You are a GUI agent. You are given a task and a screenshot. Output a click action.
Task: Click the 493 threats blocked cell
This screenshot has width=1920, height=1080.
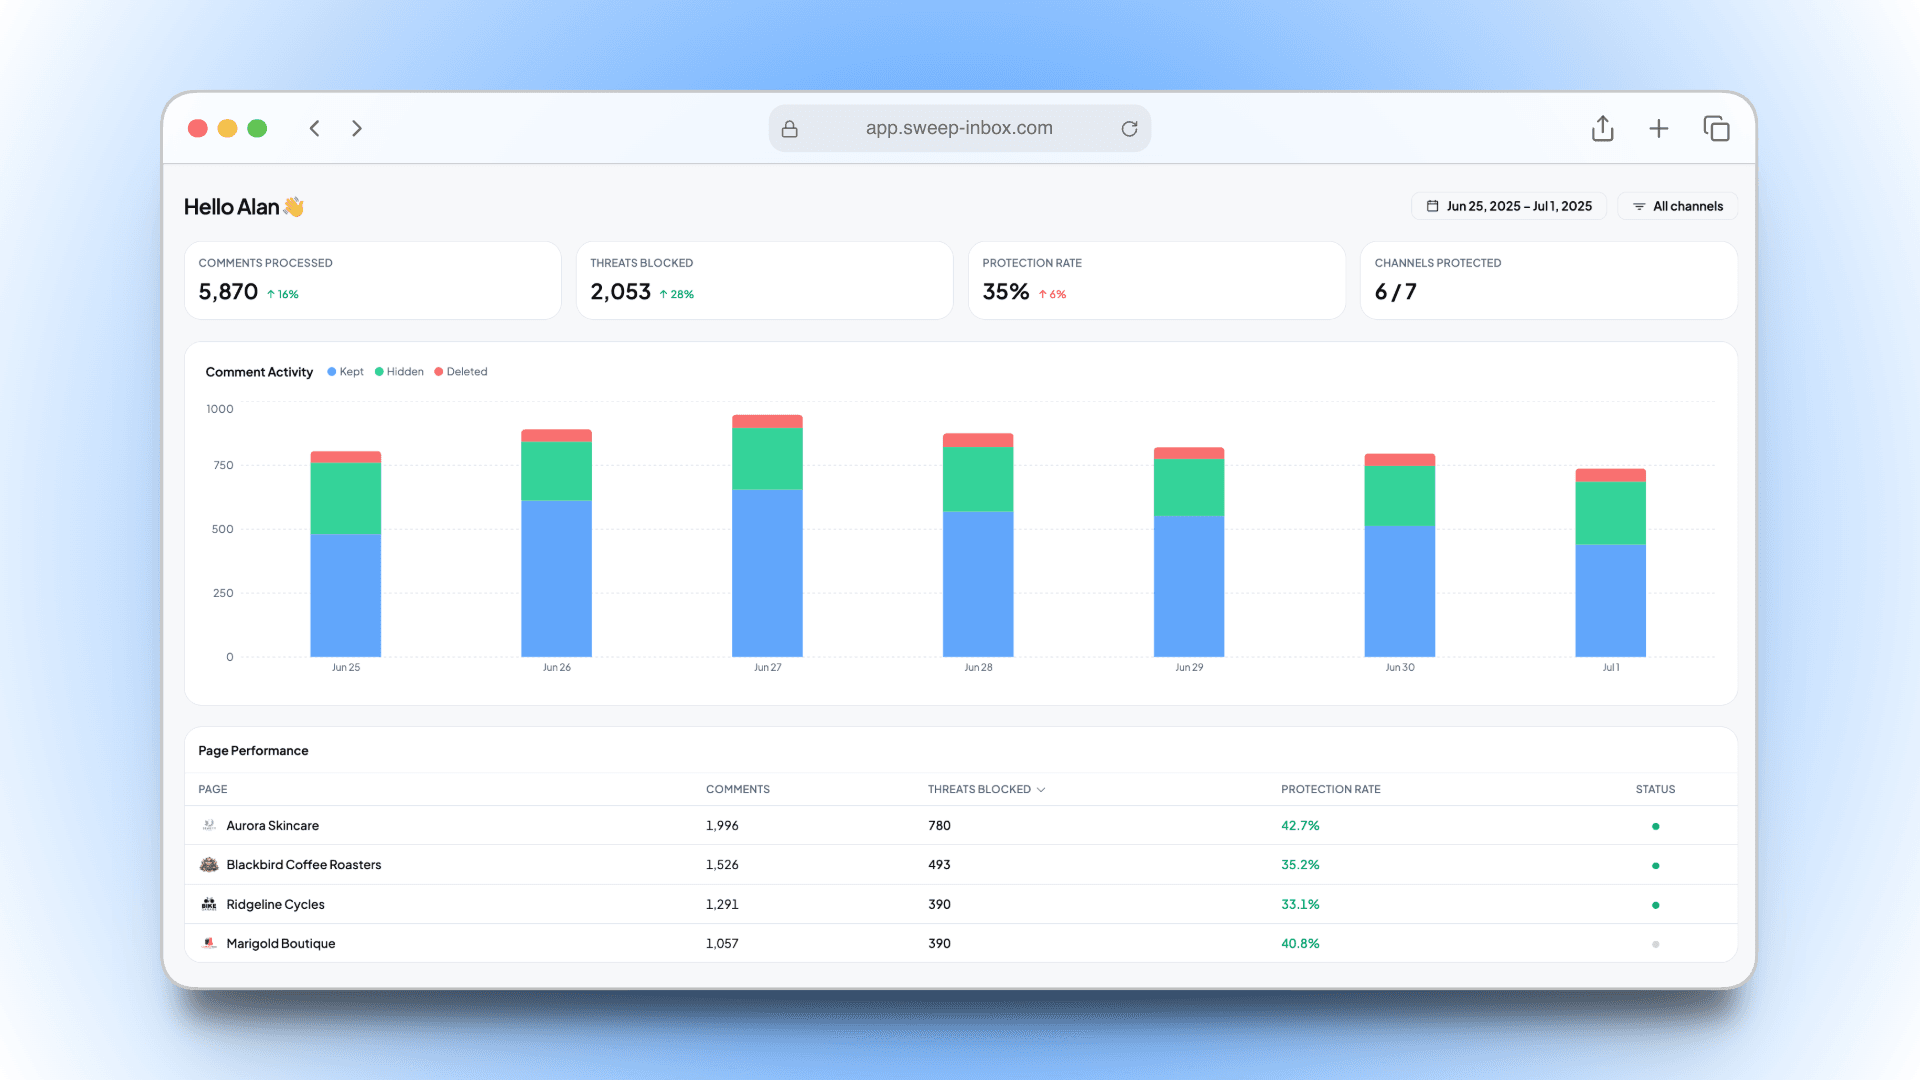[939, 865]
